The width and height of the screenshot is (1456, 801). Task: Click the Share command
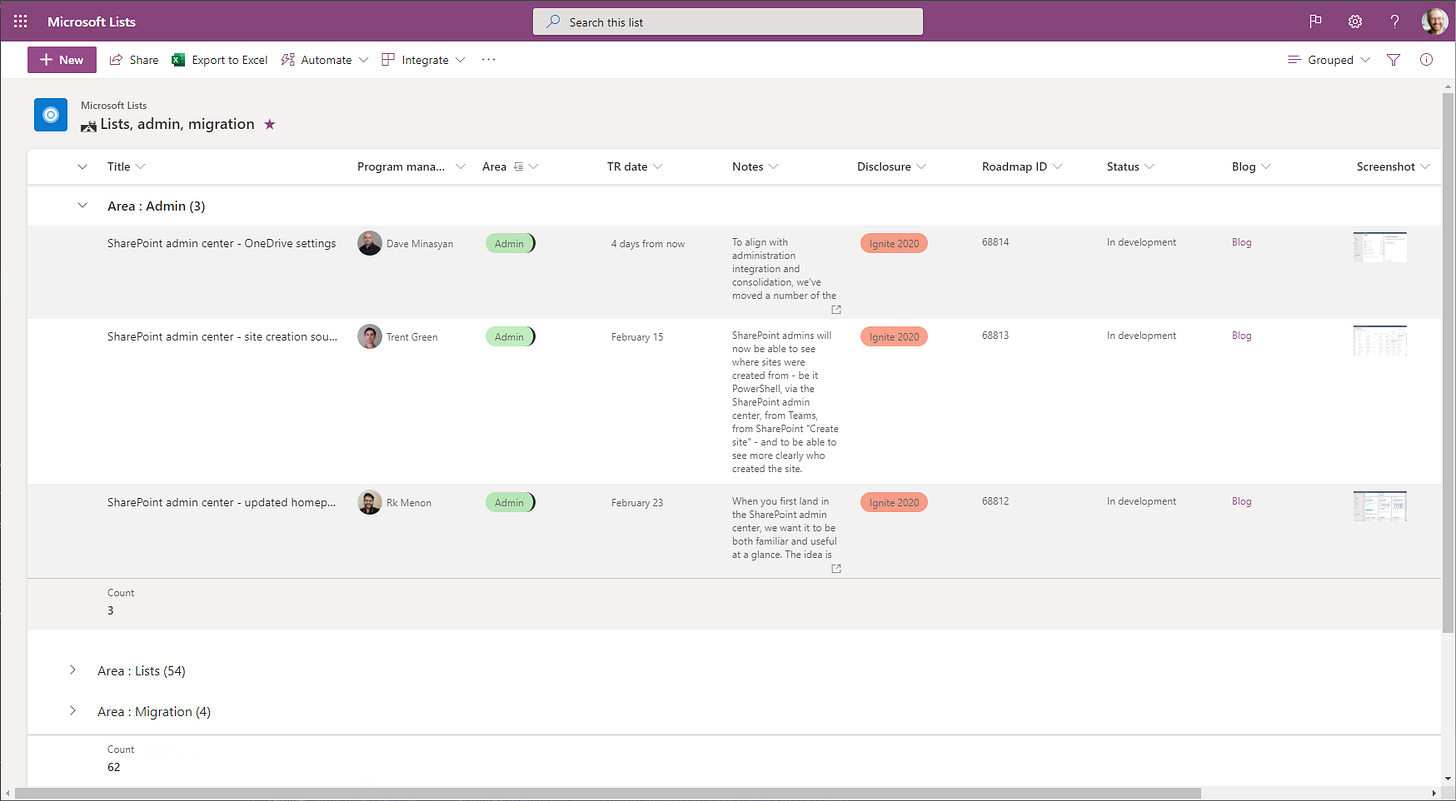[133, 59]
